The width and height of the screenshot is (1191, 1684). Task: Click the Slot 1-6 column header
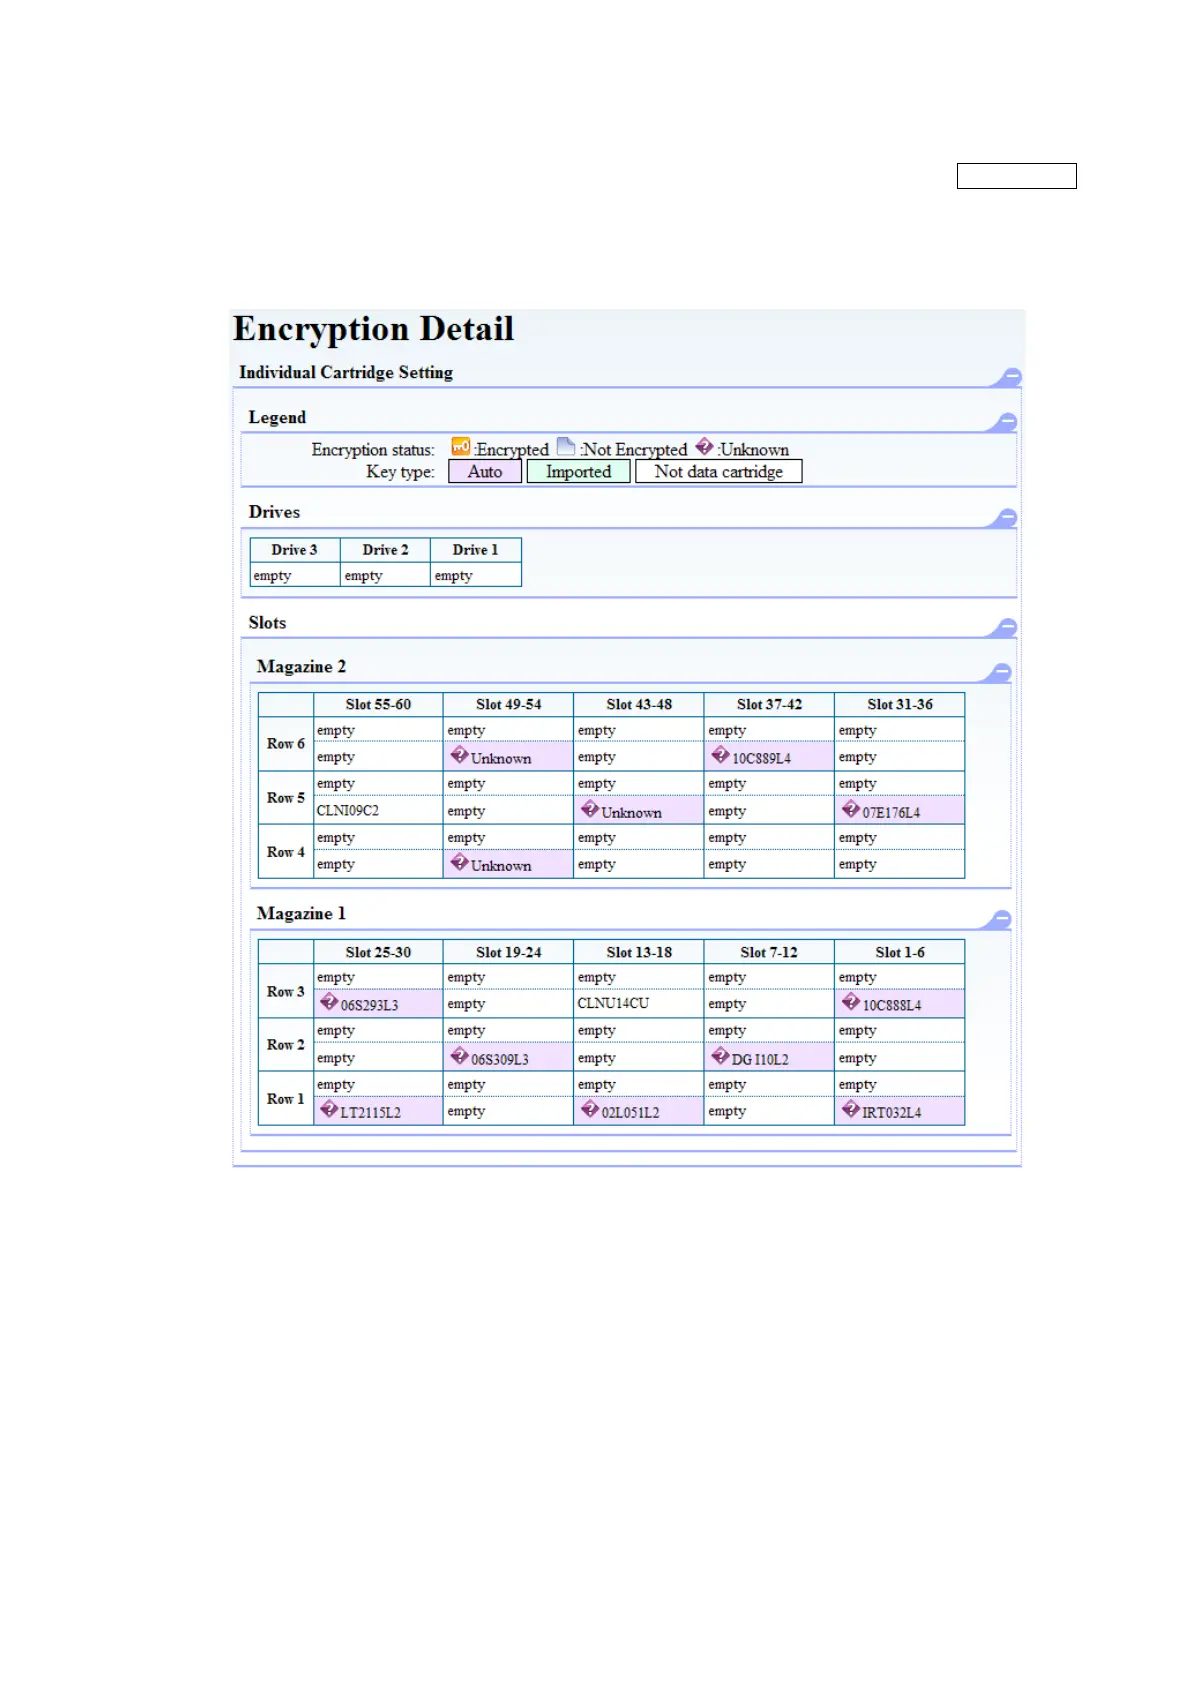point(900,952)
